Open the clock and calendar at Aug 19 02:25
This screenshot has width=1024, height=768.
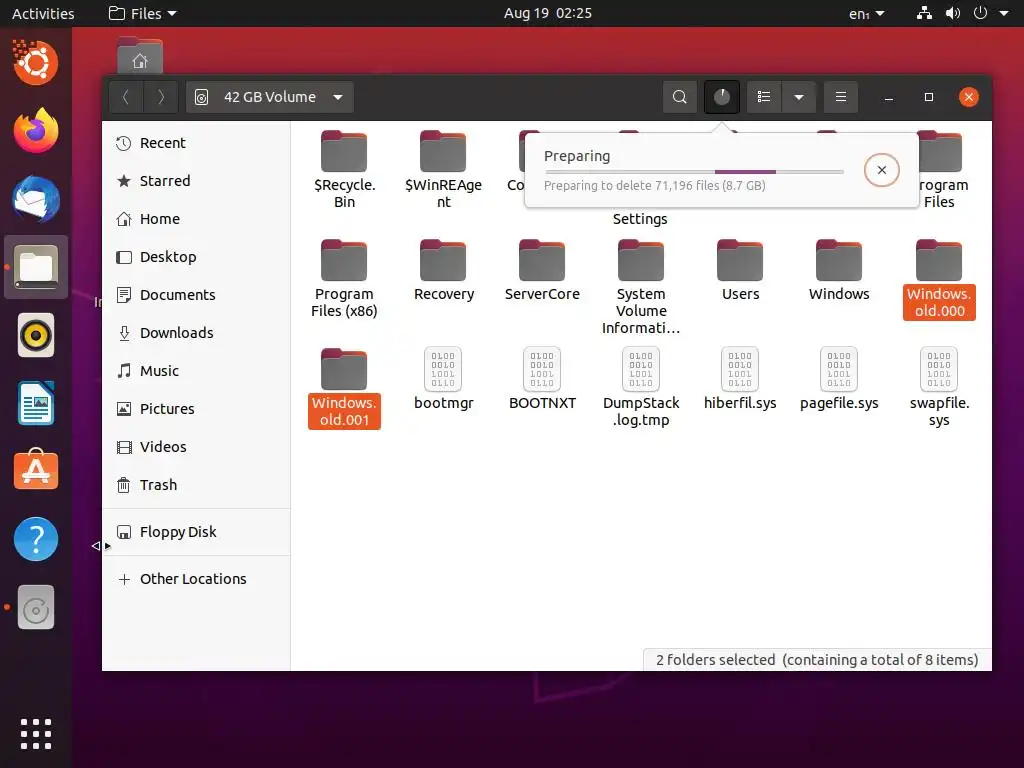click(x=547, y=13)
